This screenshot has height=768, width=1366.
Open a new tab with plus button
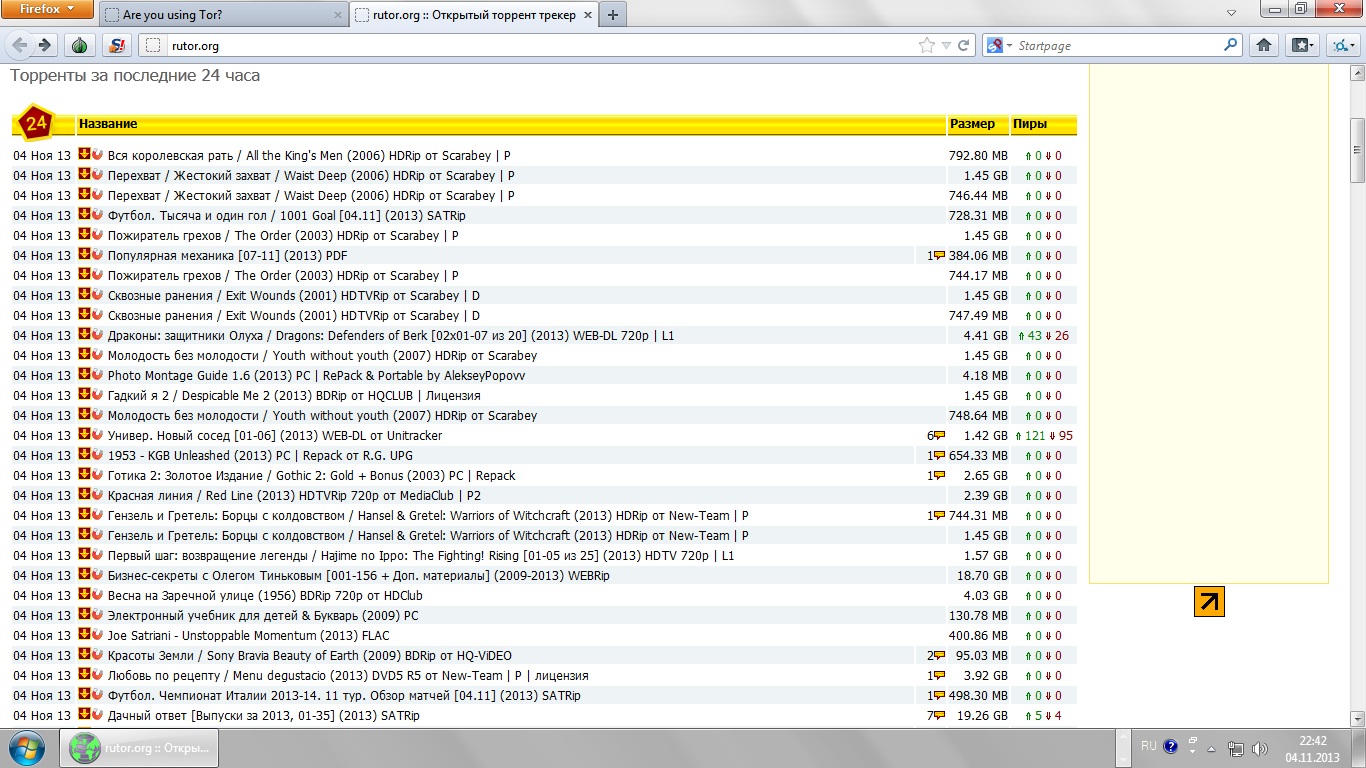(612, 15)
